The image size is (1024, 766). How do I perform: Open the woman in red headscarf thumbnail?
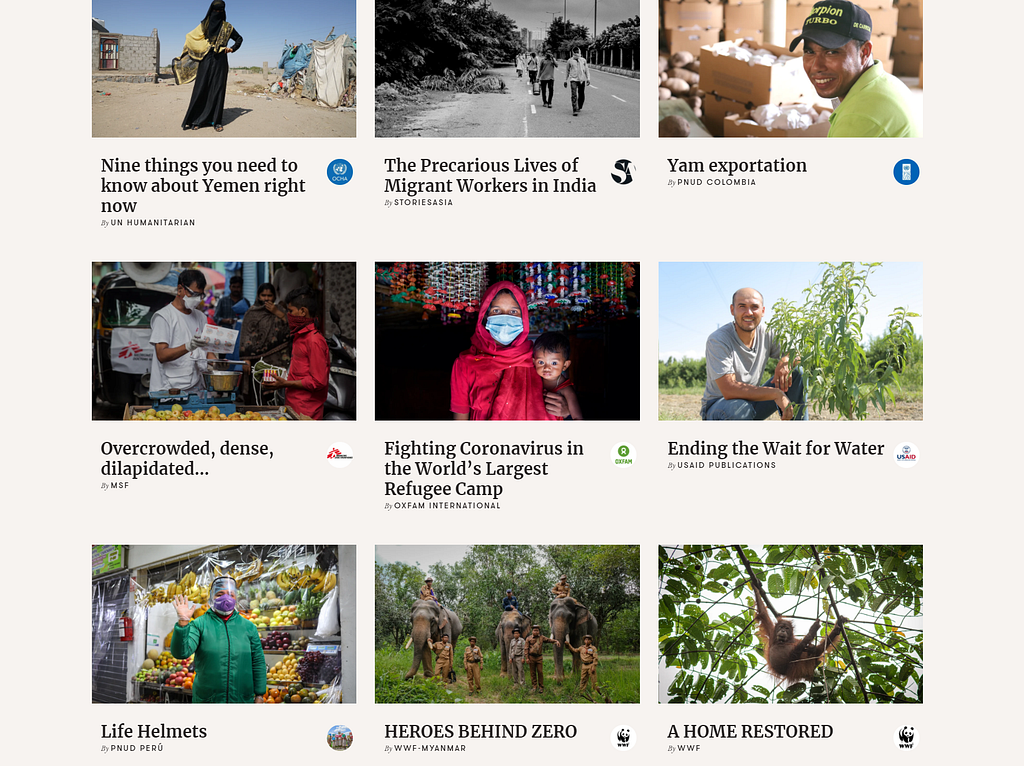507,341
